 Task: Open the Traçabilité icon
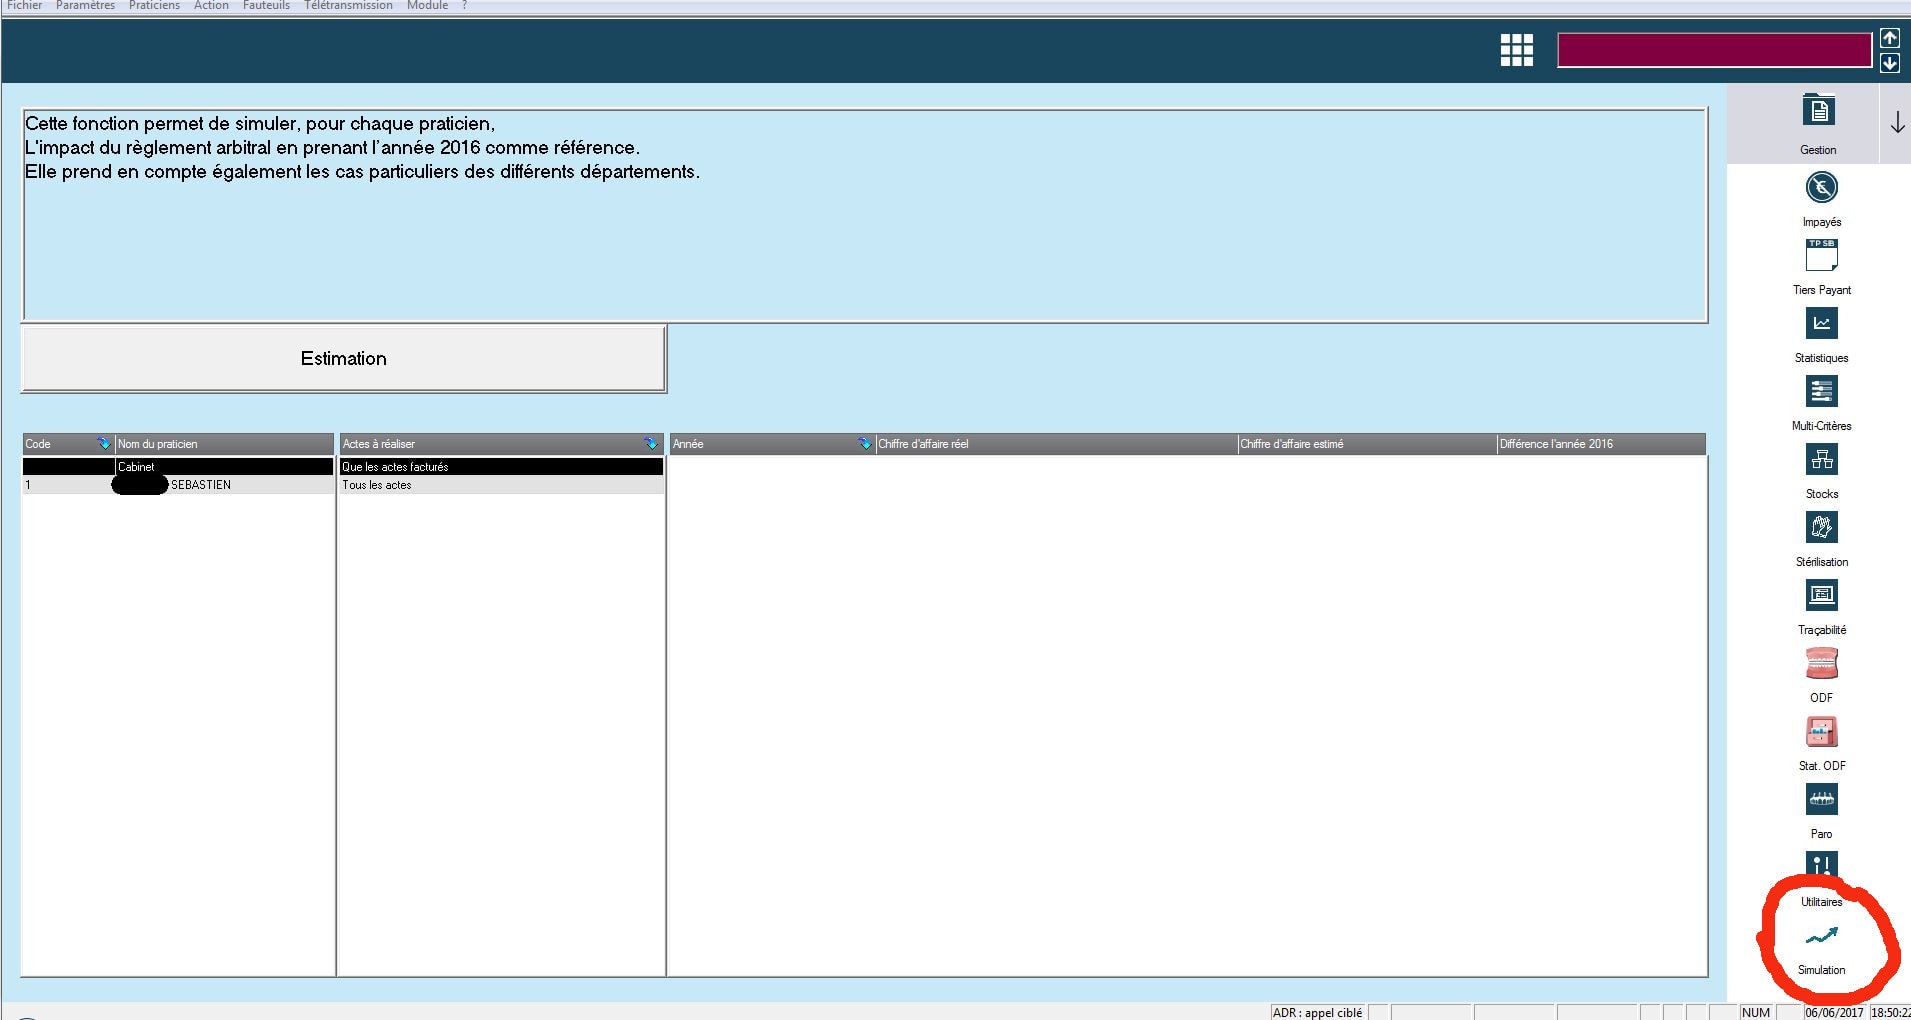(x=1821, y=595)
